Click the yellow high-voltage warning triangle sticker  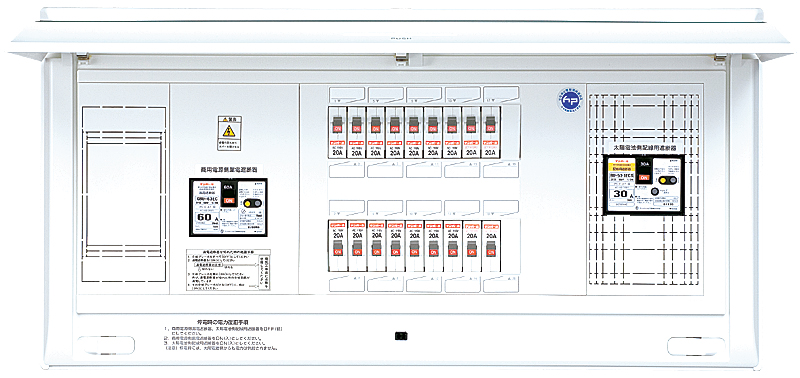point(229,131)
